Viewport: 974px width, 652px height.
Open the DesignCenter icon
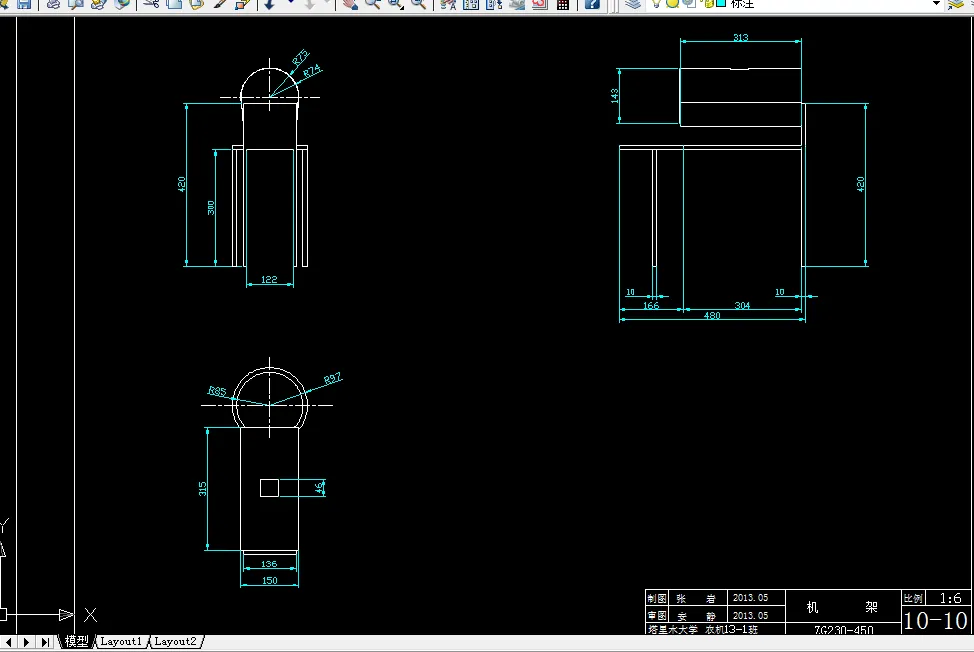pos(471,4)
